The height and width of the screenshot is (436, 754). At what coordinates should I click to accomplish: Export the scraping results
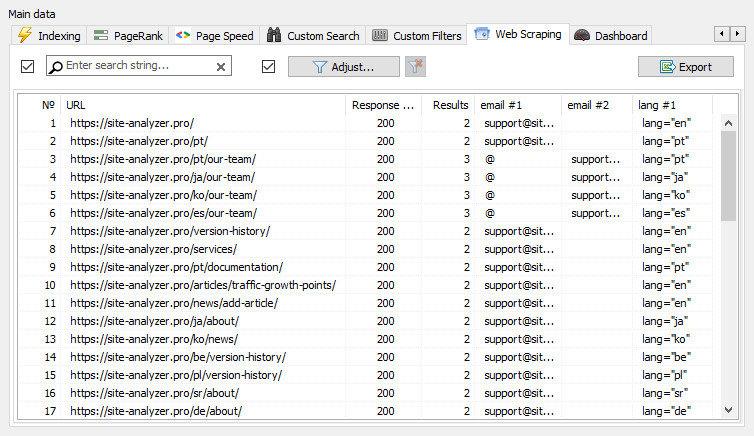686,67
